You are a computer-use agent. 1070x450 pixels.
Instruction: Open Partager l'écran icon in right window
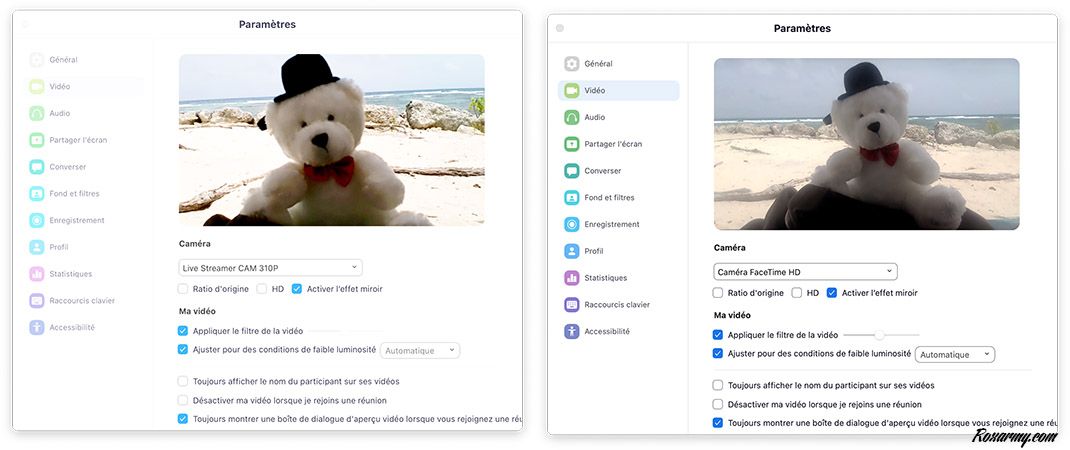(x=572, y=144)
